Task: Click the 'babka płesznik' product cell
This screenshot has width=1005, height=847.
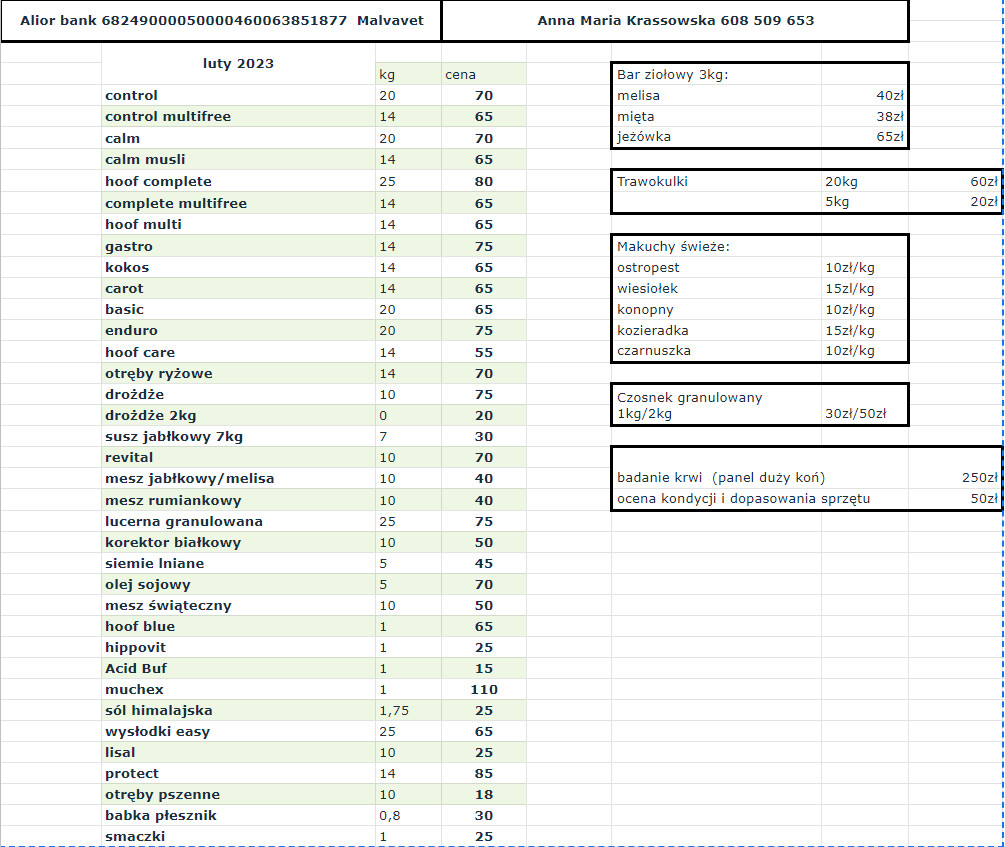Action: pyautogui.click(x=238, y=816)
